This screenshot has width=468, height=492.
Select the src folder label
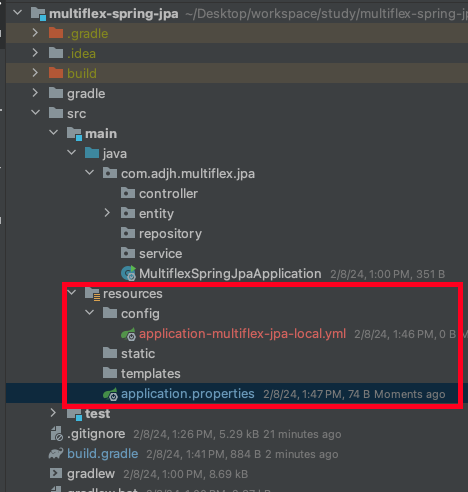point(76,114)
